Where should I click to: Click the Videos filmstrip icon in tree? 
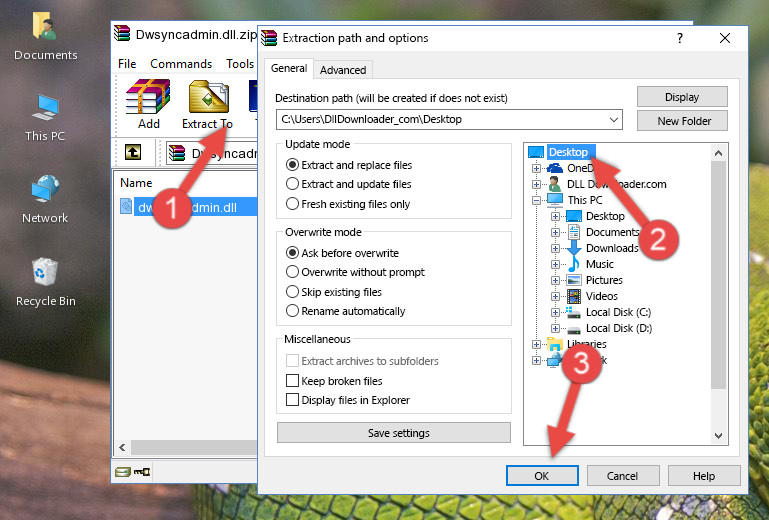[x=574, y=296]
